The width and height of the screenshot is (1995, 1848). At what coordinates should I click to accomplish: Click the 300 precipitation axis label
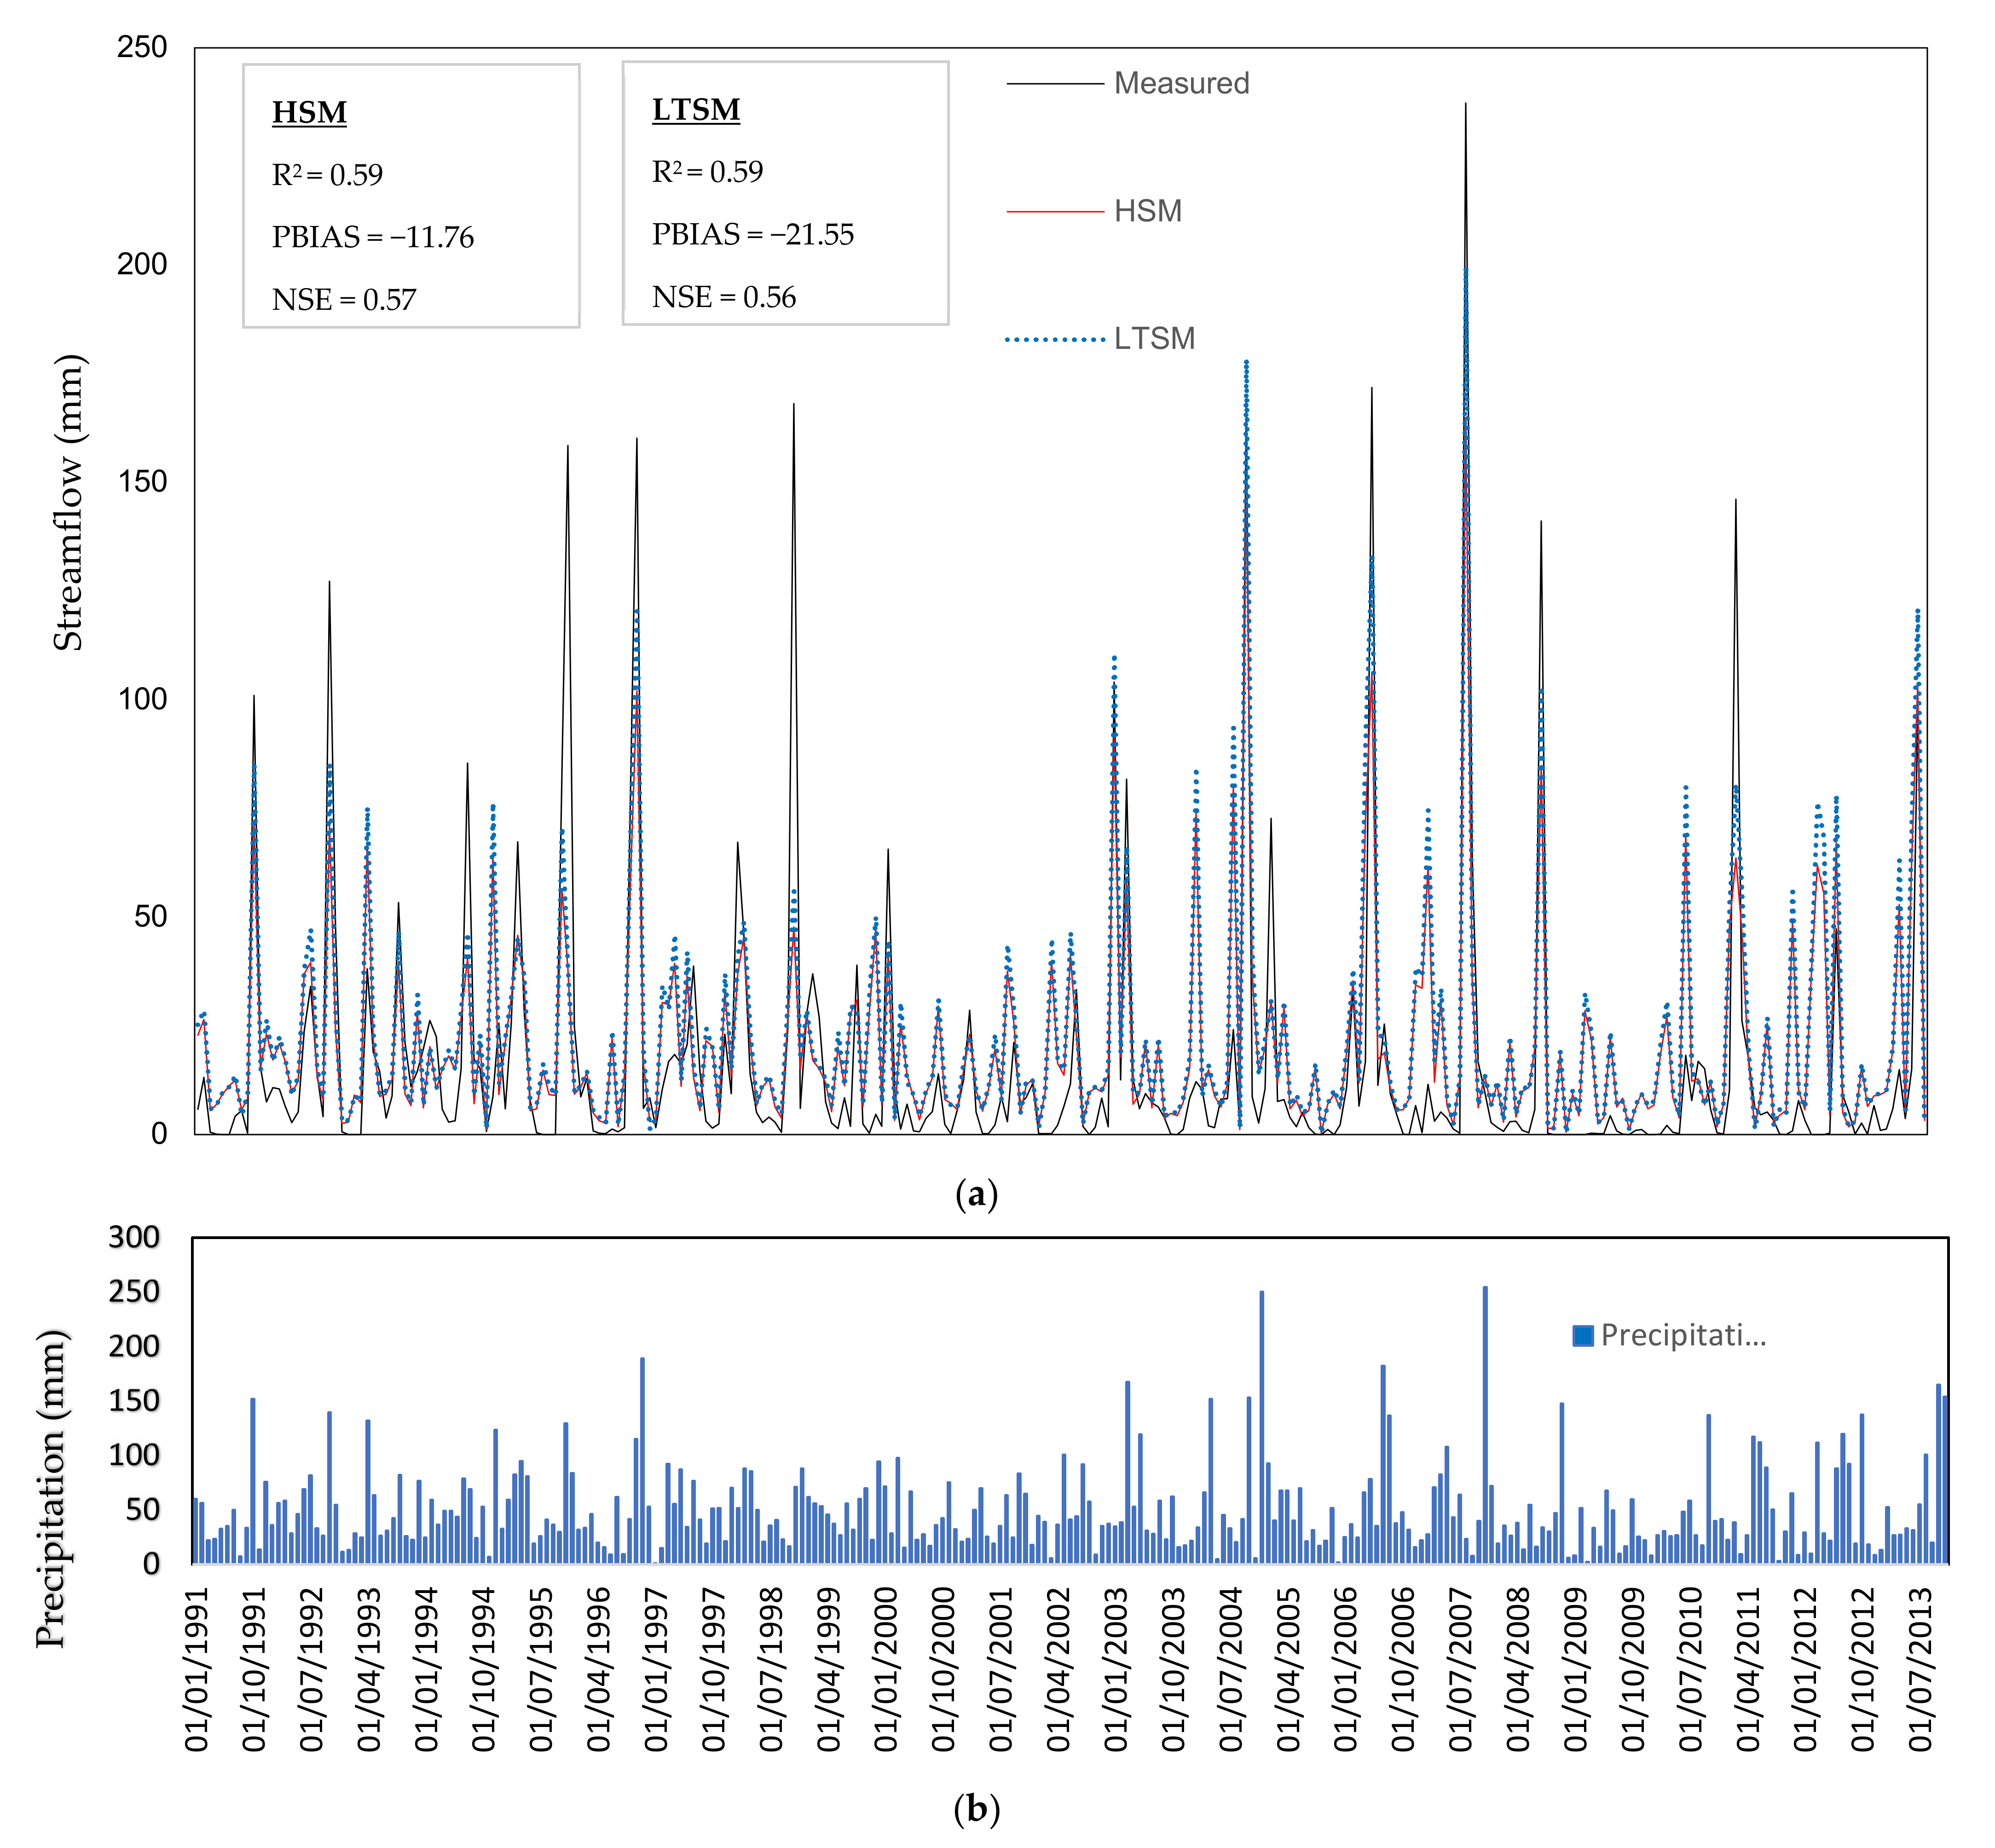[x=134, y=1237]
